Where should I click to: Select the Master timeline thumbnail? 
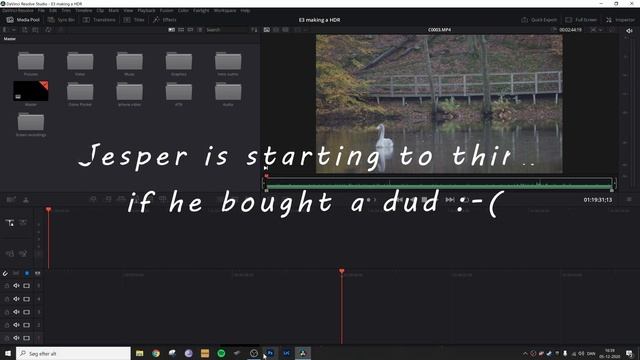(31, 91)
